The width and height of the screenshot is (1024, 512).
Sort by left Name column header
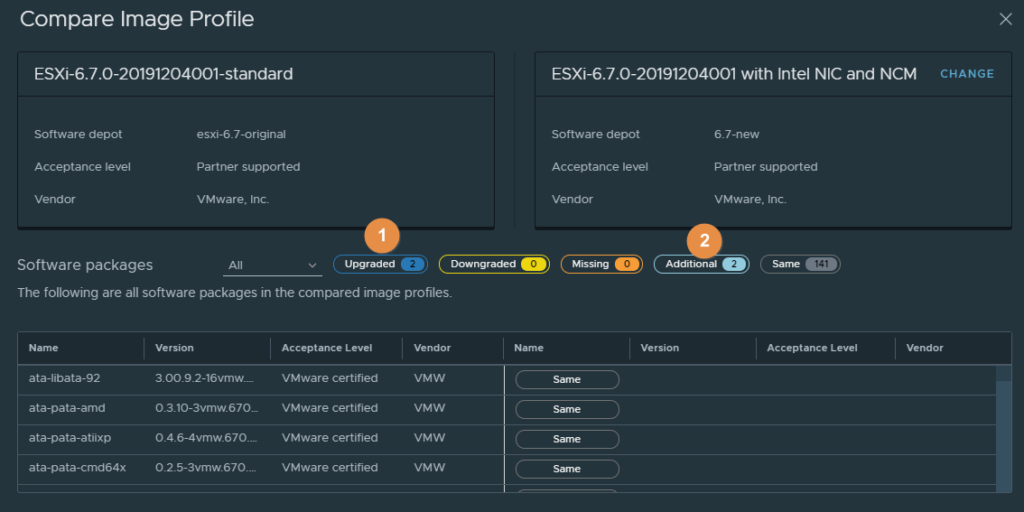[44, 348]
